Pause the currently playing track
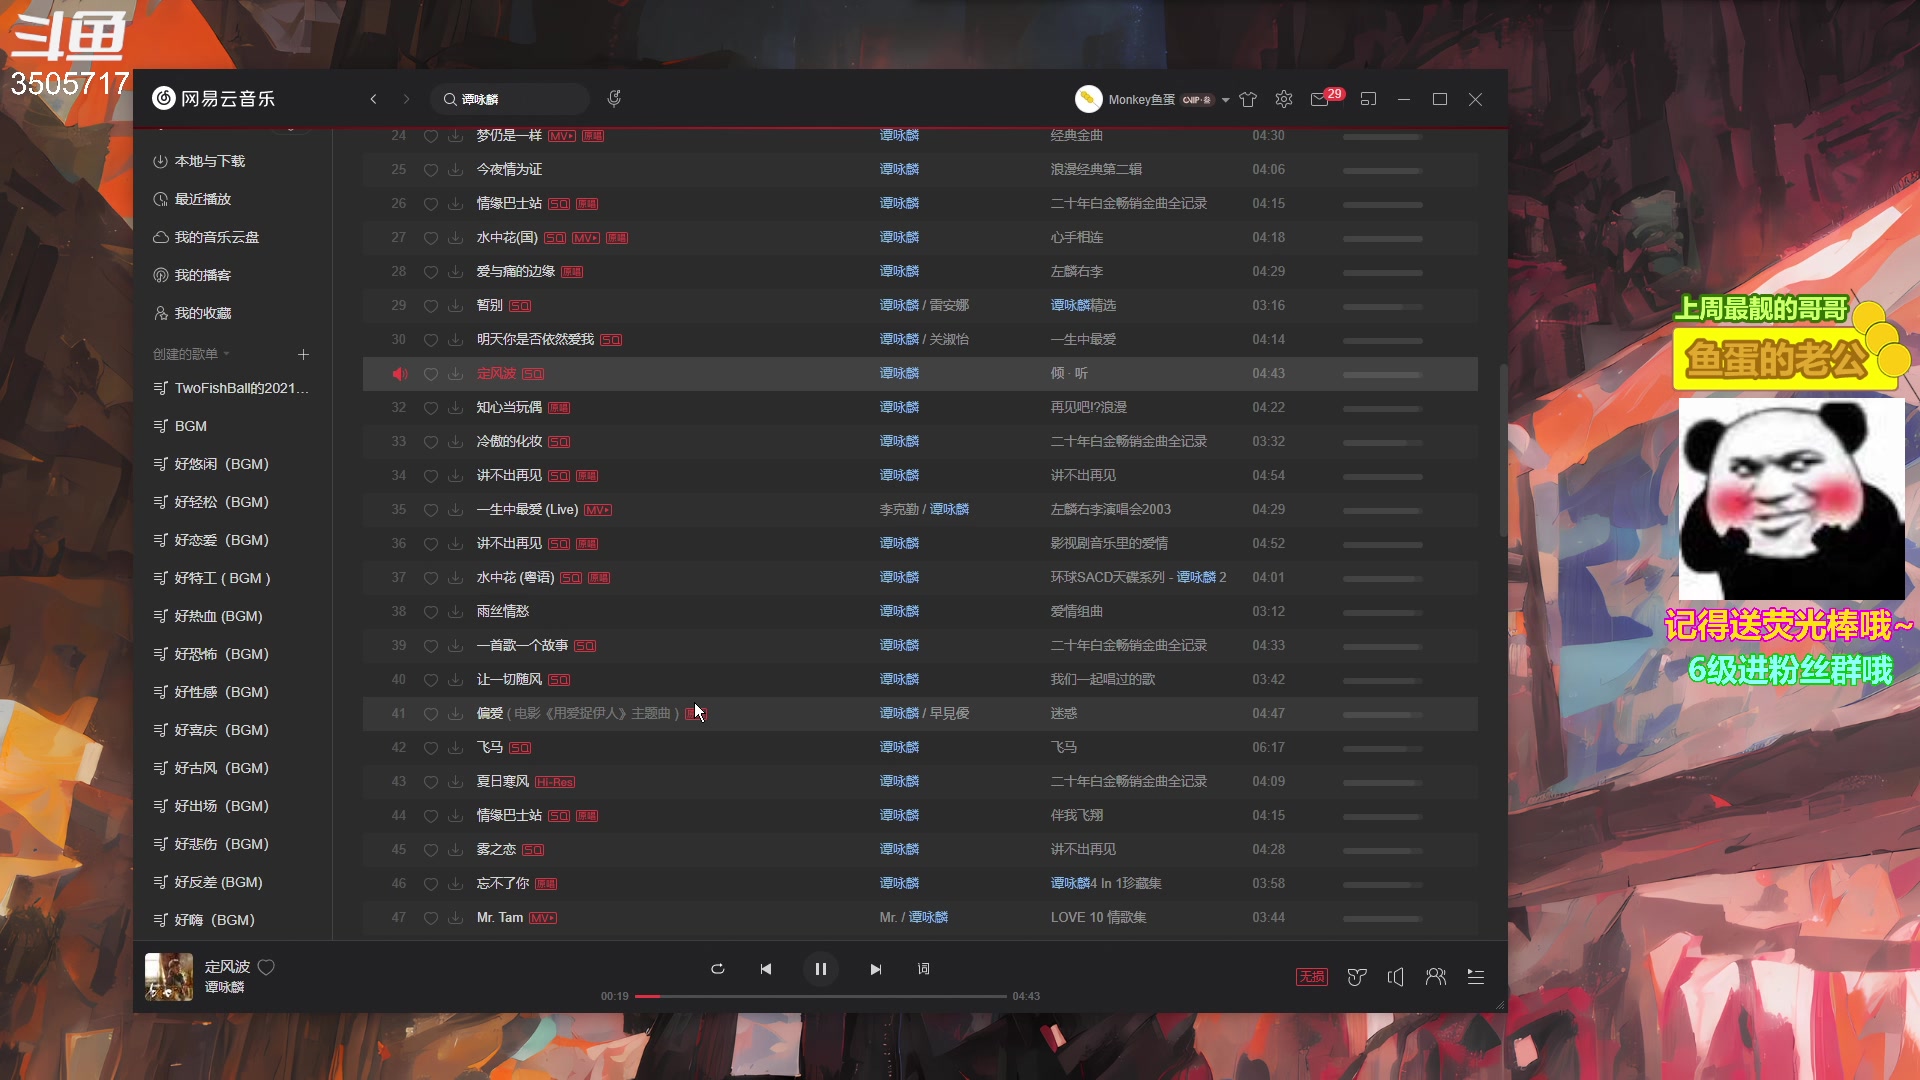 (x=820, y=968)
